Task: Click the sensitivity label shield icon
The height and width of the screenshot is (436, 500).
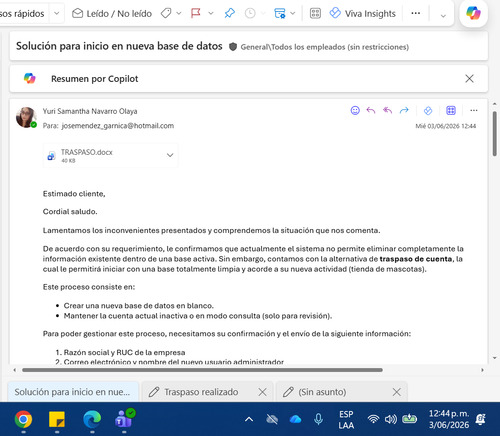Action: pos(233,47)
